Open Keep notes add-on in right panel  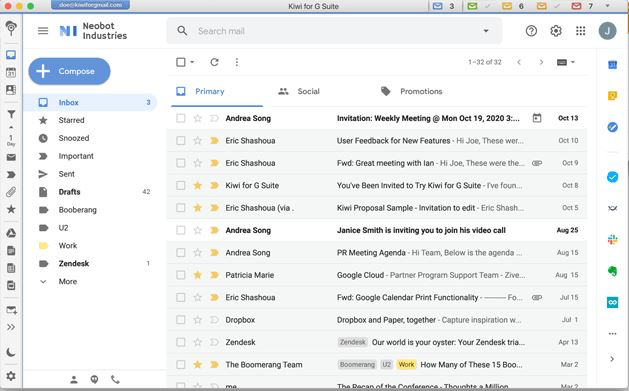(612, 95)
